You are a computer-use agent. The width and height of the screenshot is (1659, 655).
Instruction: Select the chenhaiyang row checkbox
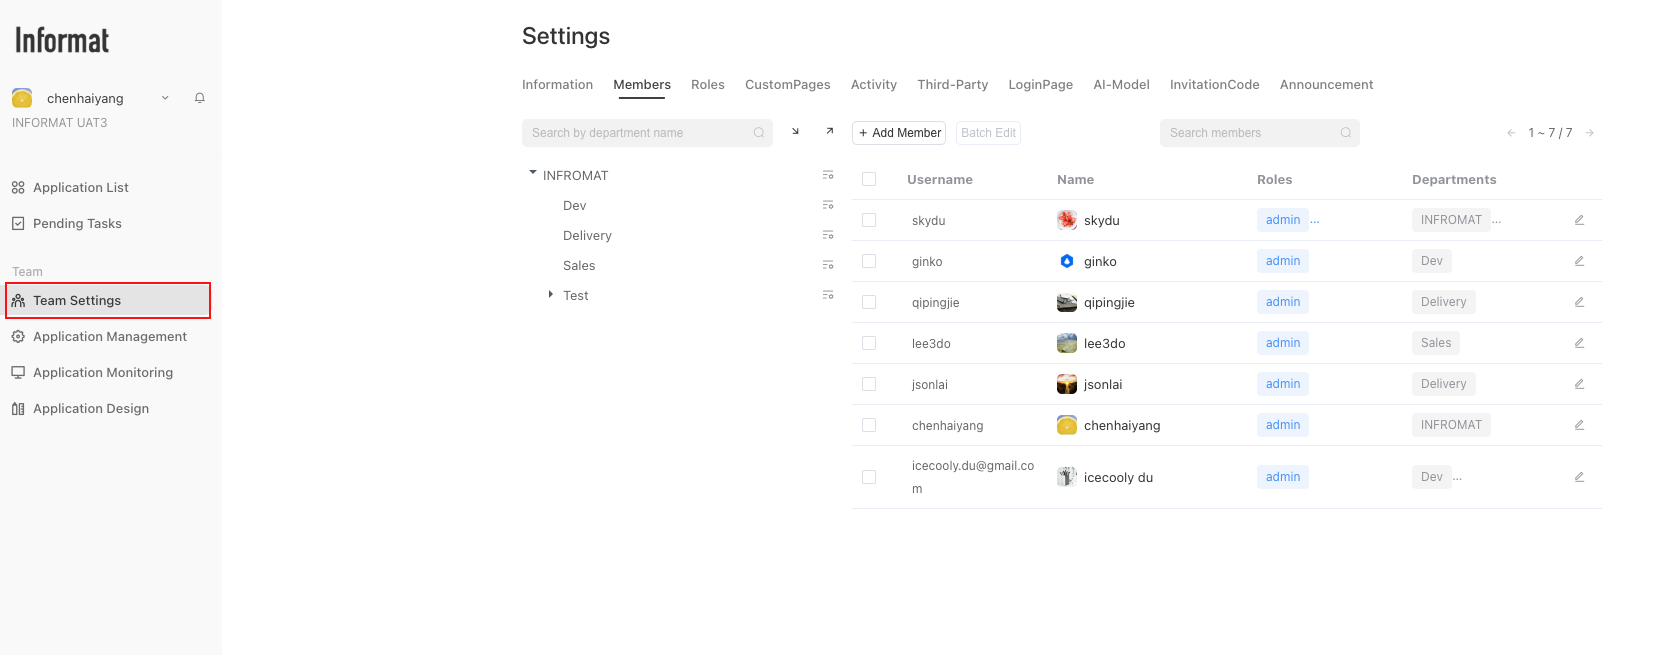tap(869, 425)
